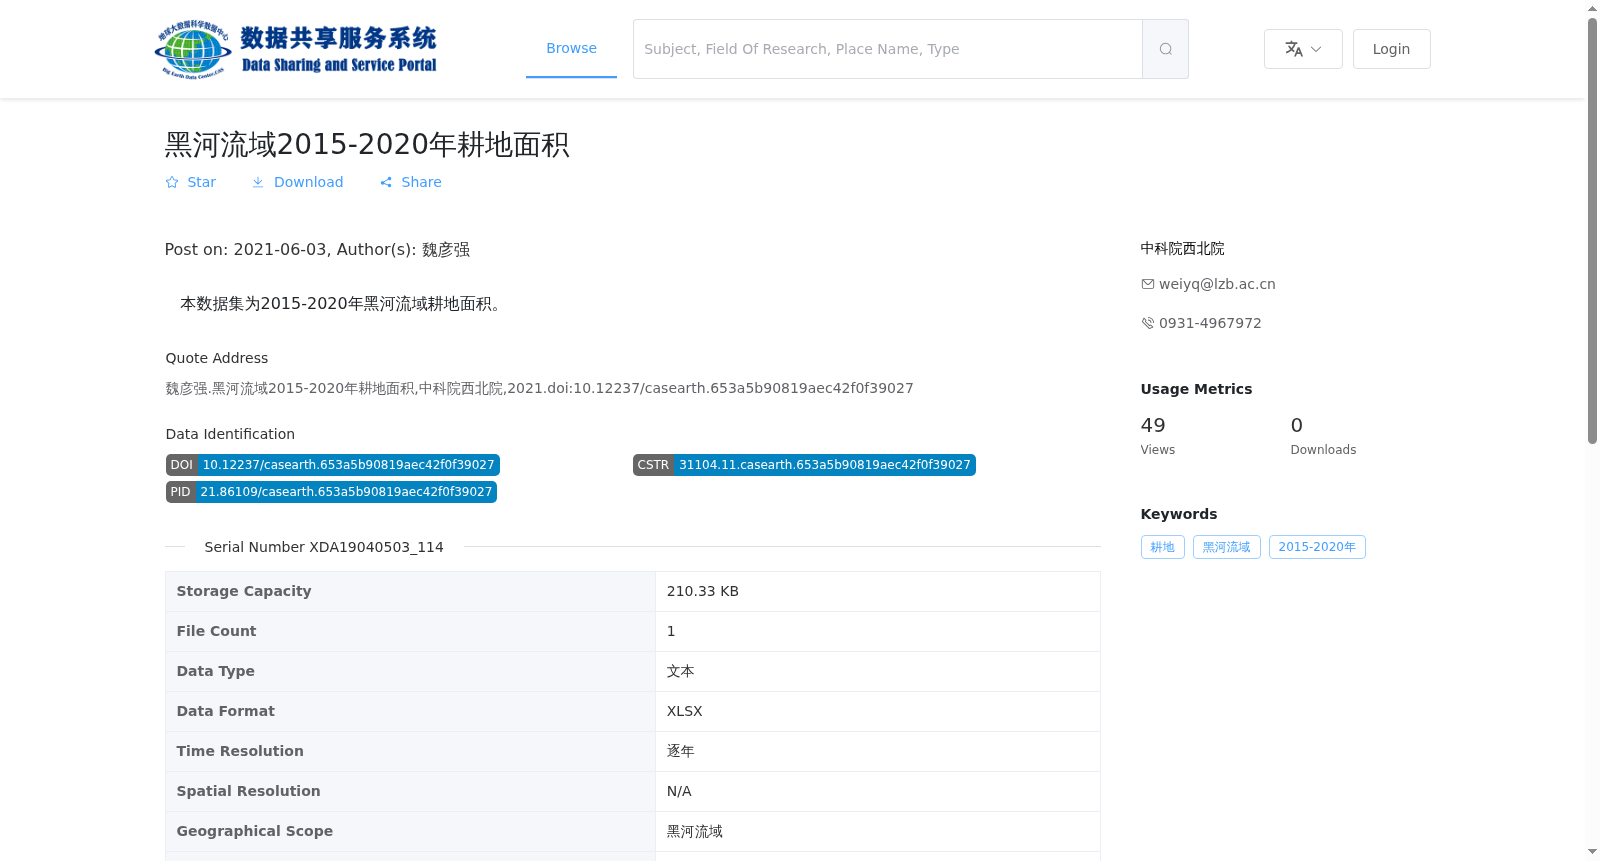This screenshot has height=861, width=1600.
Task: Click the email address weiyq@lzb.ac.cn
Action: (x=1217, y=284)
